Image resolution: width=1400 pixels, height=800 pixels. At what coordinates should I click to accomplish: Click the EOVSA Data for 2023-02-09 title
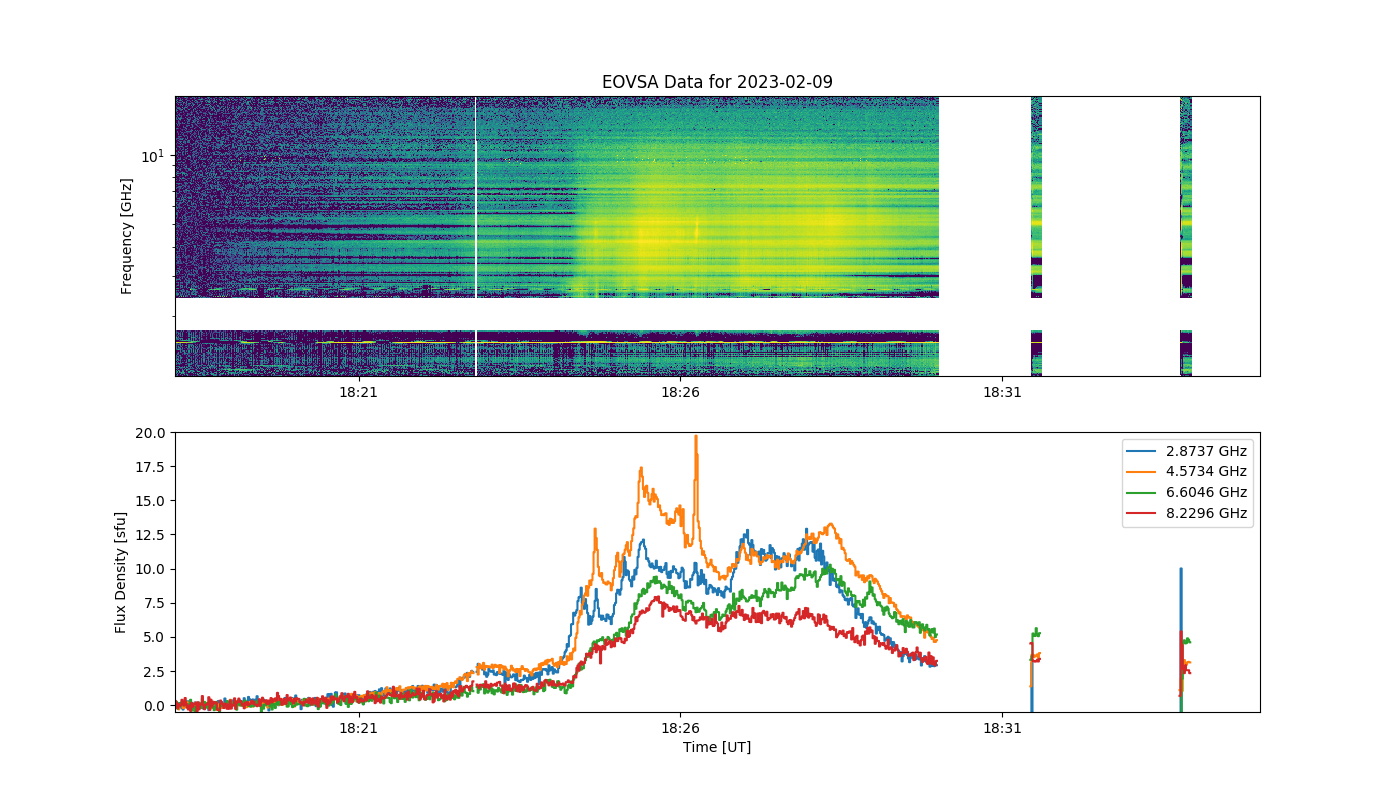click(x=717, y=82)
